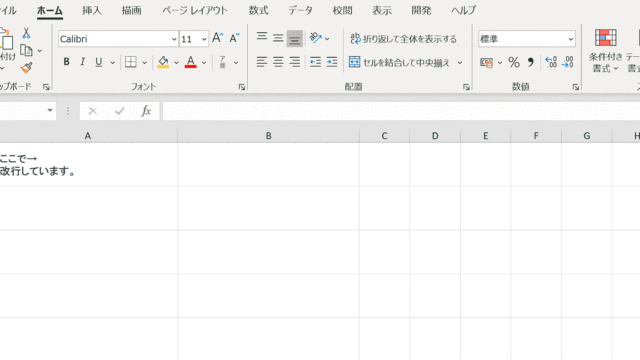Expand font color dropdown arrow
Viewport: 640px width, 360px height.
click(204, 62)
